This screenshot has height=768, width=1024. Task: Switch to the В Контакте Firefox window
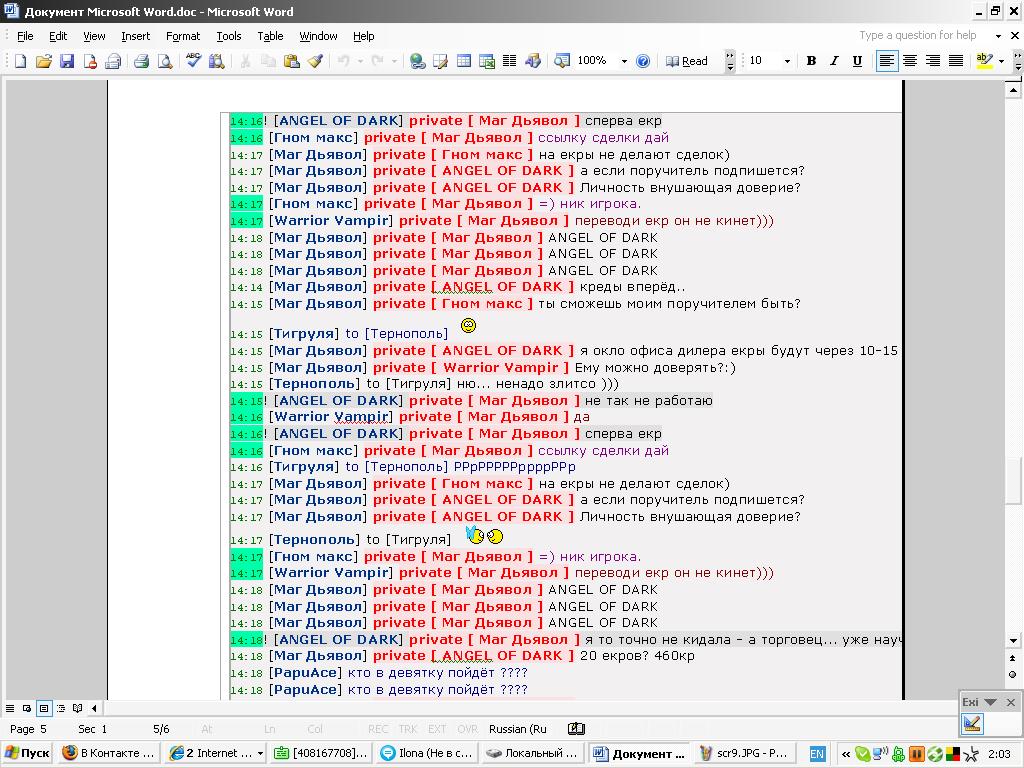click(108, 753)
